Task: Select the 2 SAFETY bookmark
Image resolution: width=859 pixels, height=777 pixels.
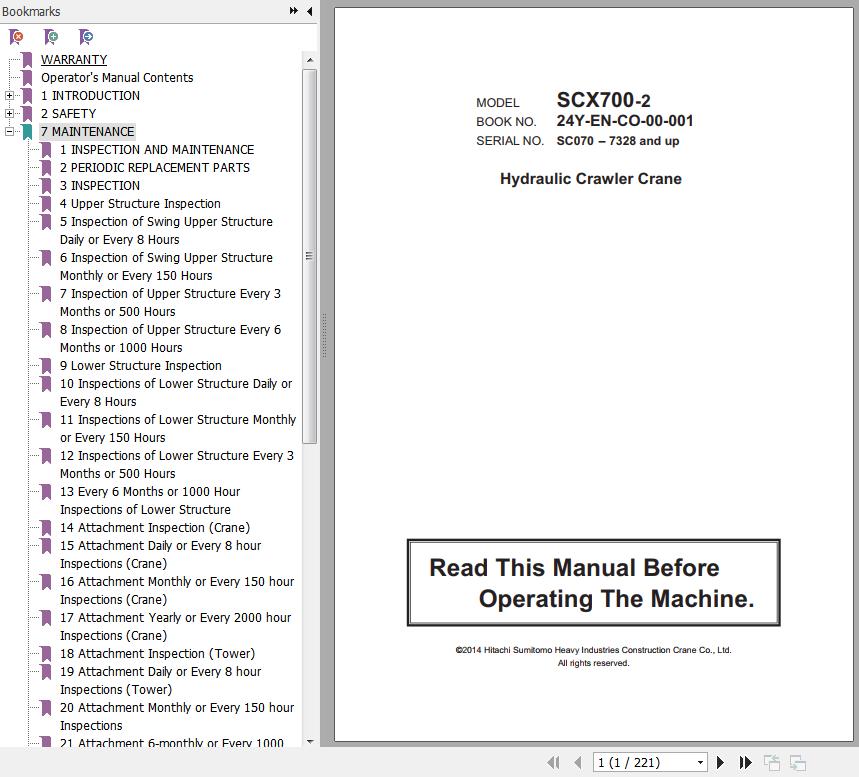Action: click(68, 114)
